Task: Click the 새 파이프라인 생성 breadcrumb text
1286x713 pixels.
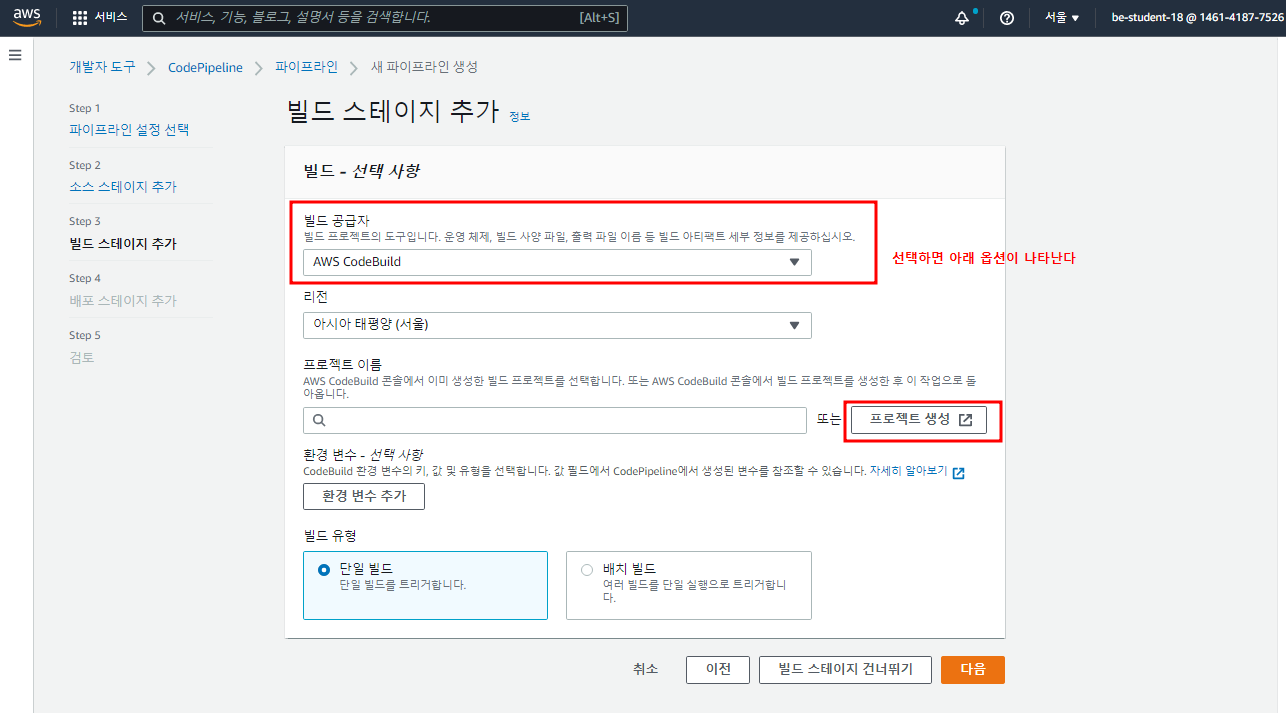Action: click(424, 67)
